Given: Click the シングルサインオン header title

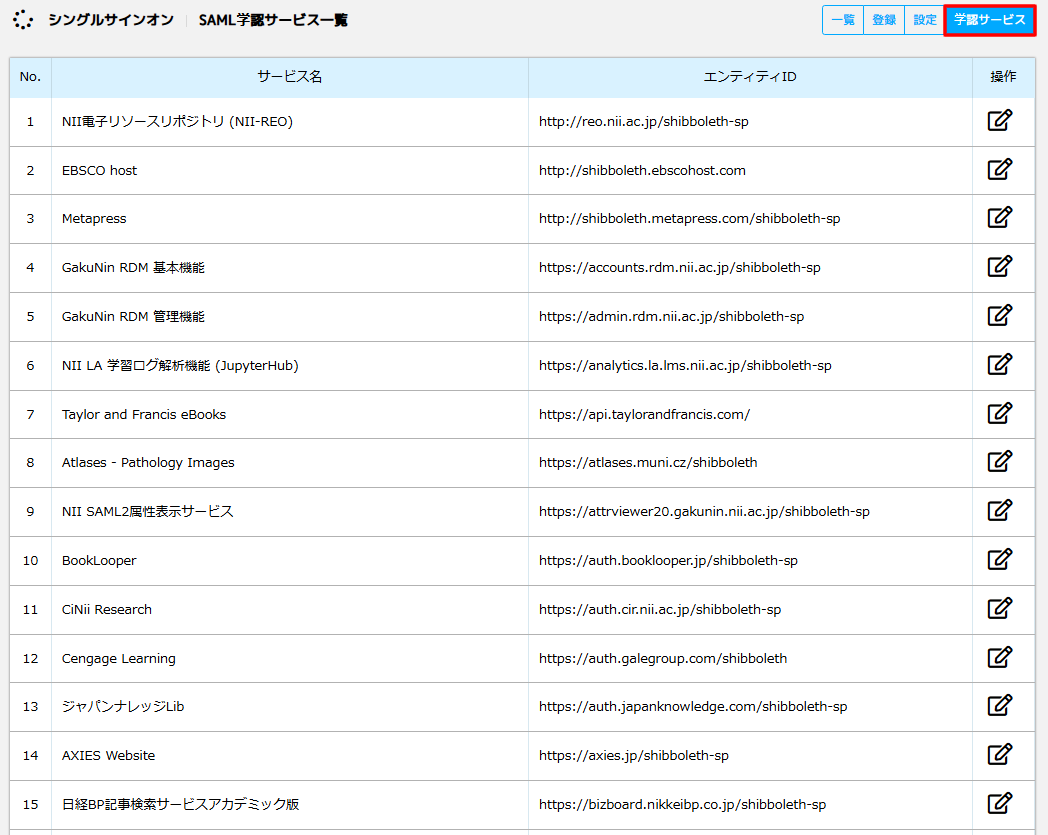Looking at the screenshot, I should [x=110, y=20].
